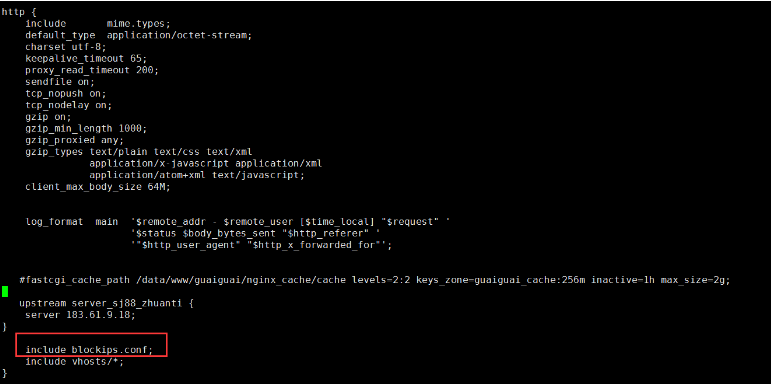The height and width of the screenshot is (384, 771).
Task: Click the highlighted include blockips.conf line
Action: [89, 350]
